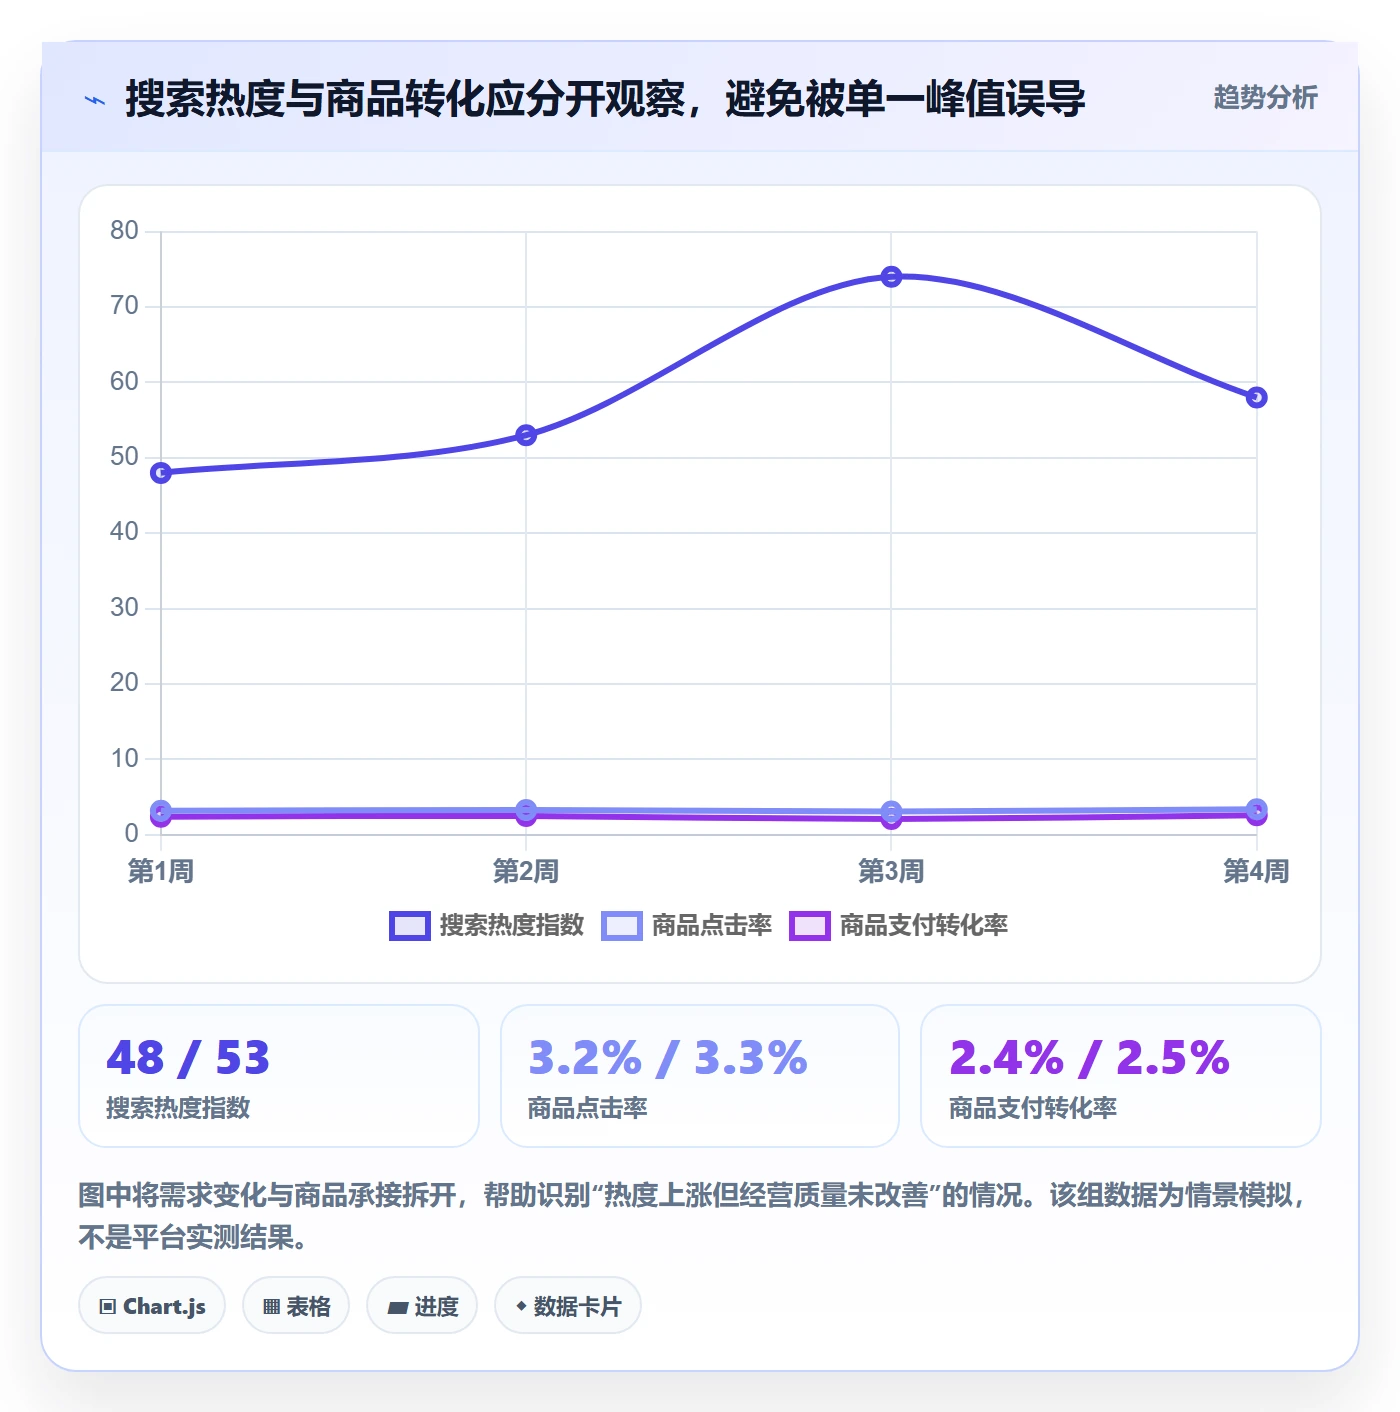Screen dimensions: 1400x1412
Task: Click the 第4周 x-axis label
Action: point(1257,872)
